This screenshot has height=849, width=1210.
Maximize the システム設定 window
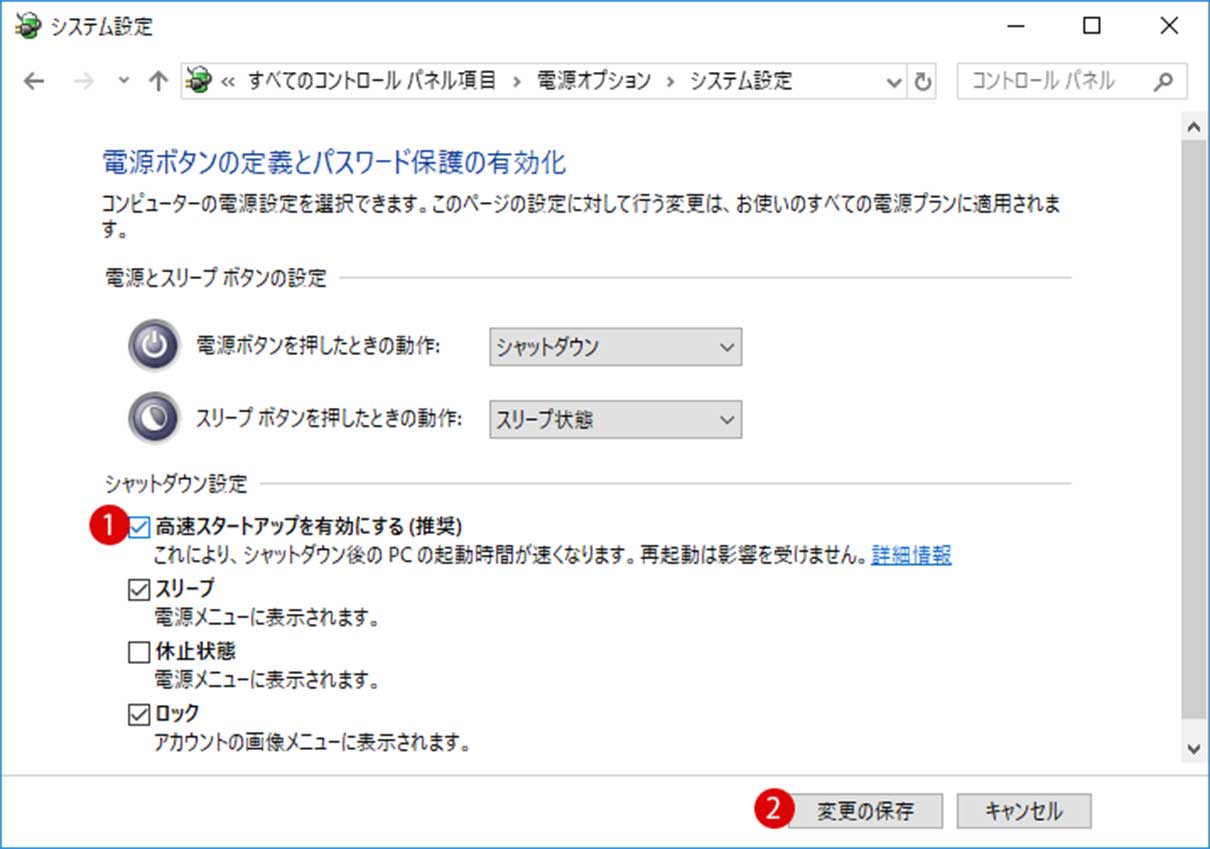[x=1092, y=27]
